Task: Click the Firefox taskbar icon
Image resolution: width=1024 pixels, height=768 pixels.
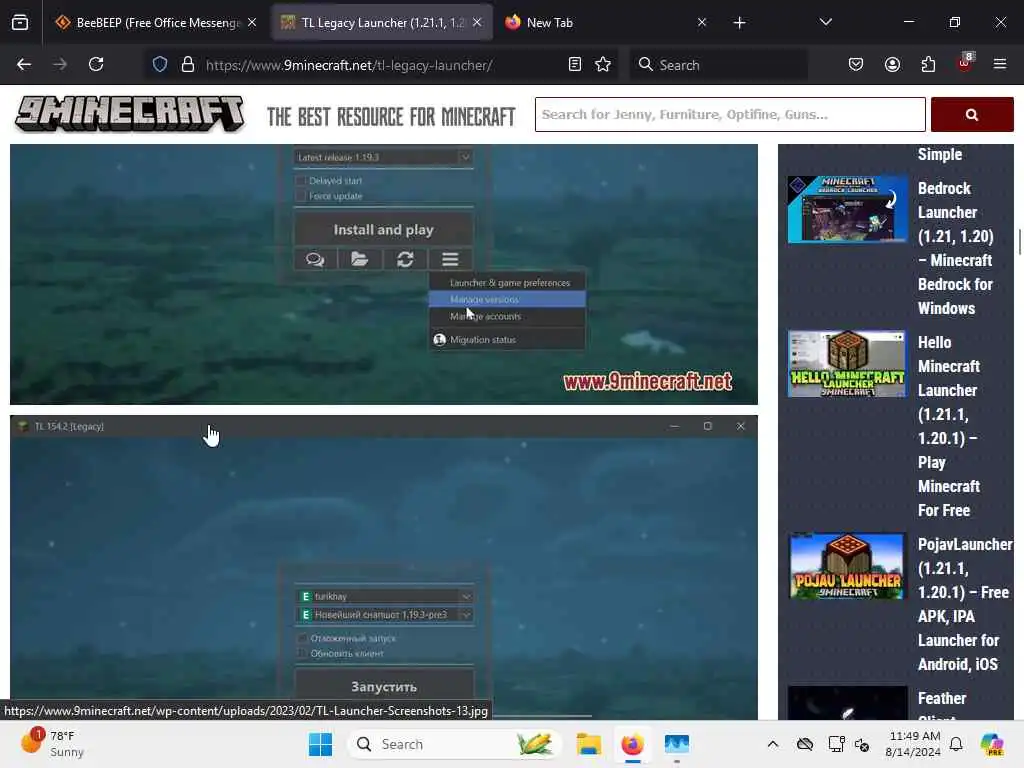Action: coord(632,744)
